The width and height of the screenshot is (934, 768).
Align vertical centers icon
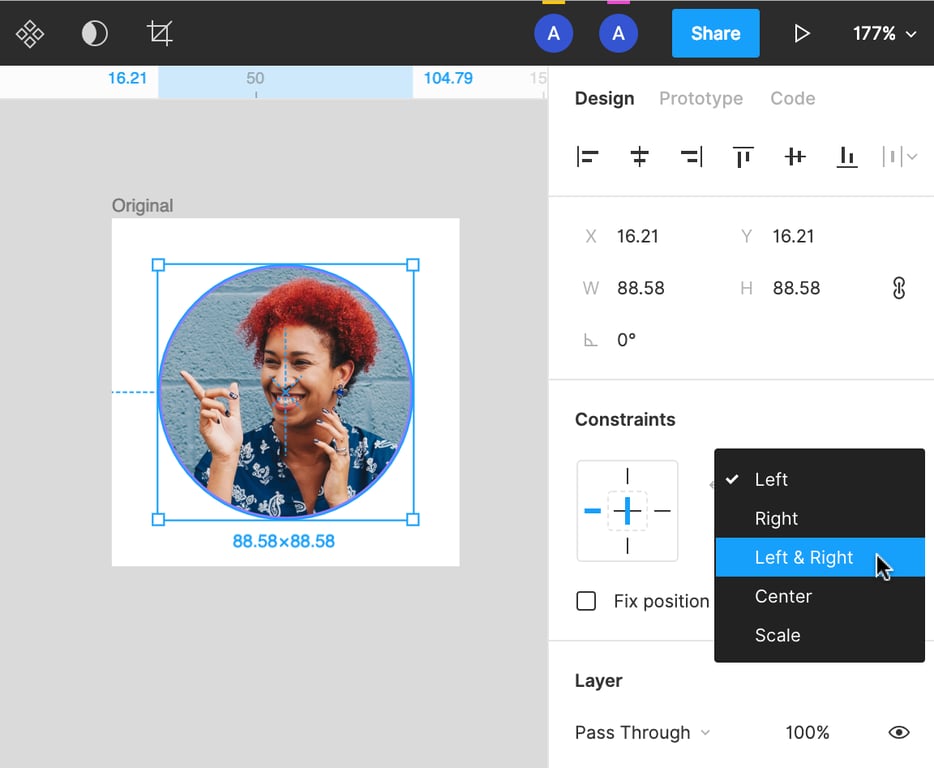point(795,157)
